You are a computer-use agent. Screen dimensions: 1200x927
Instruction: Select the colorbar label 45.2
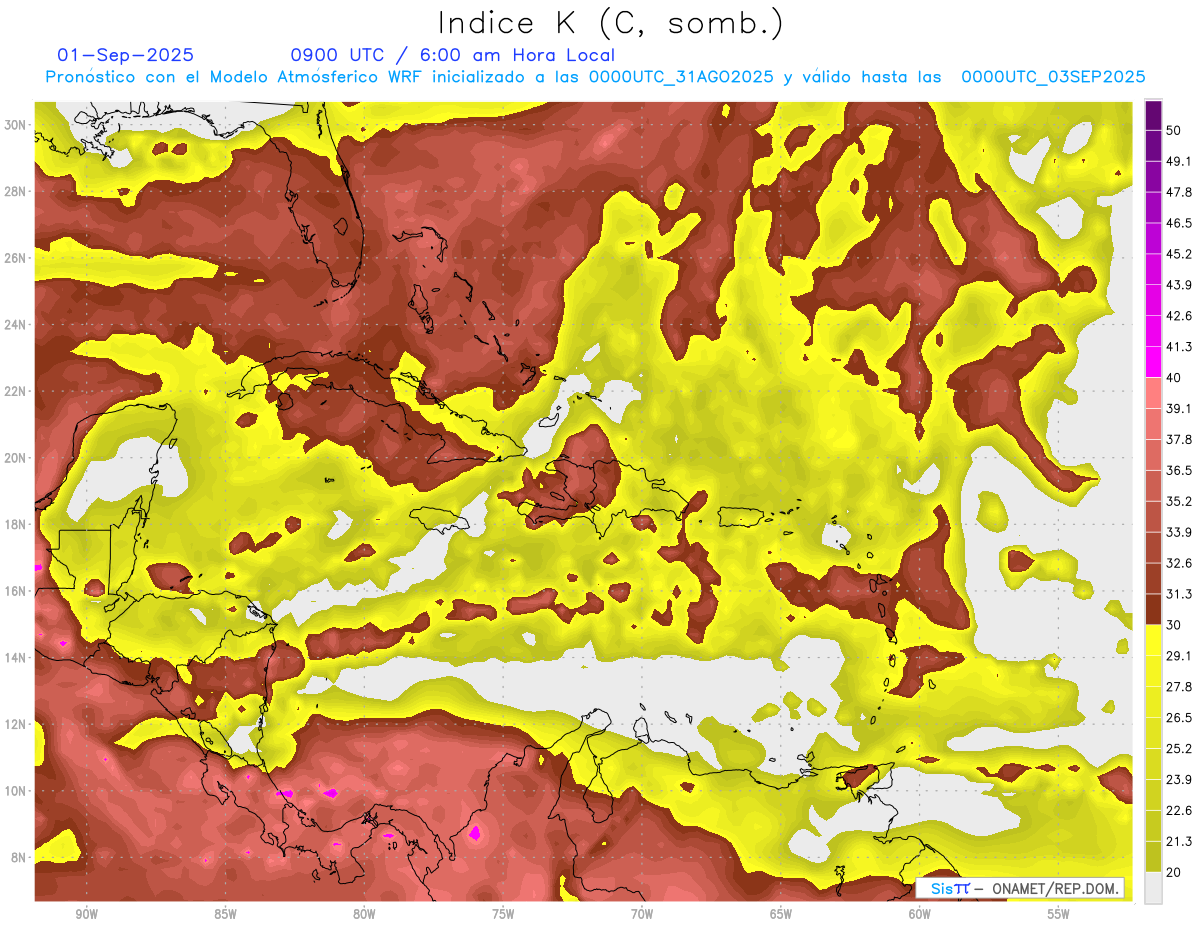coord(1179,254)
